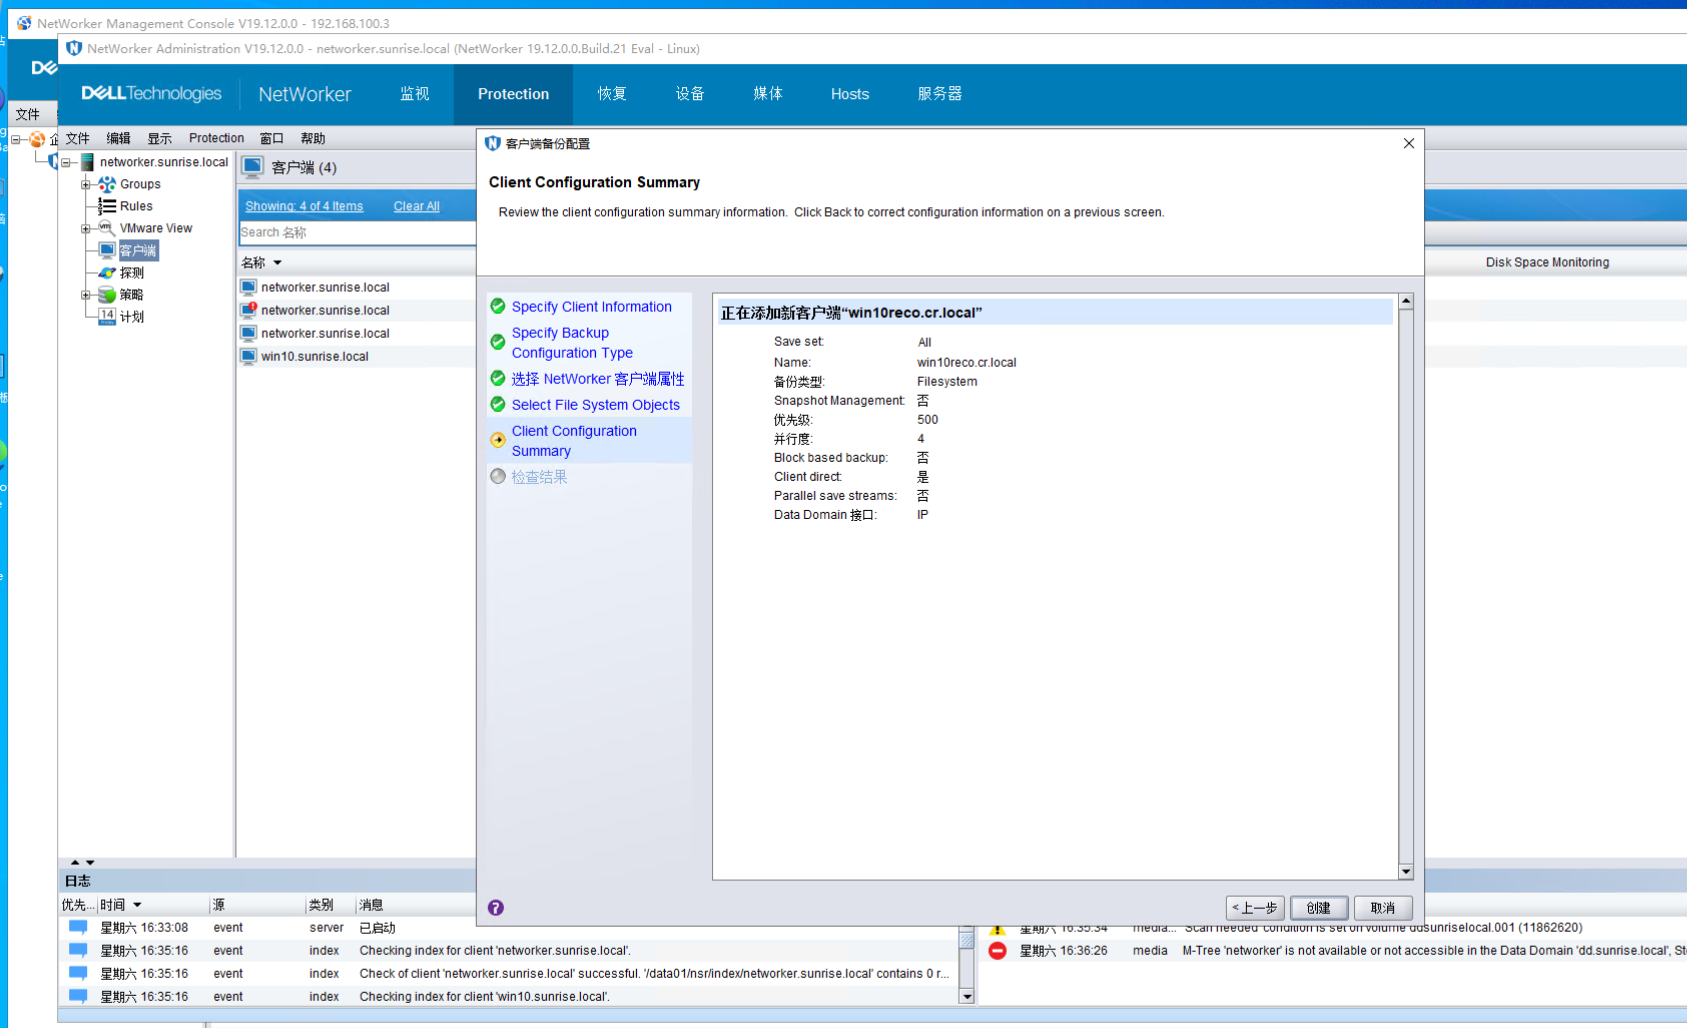Open the 显示 menu
The width and height of the screenshot is (1687, 1028).
click(160, 138)
